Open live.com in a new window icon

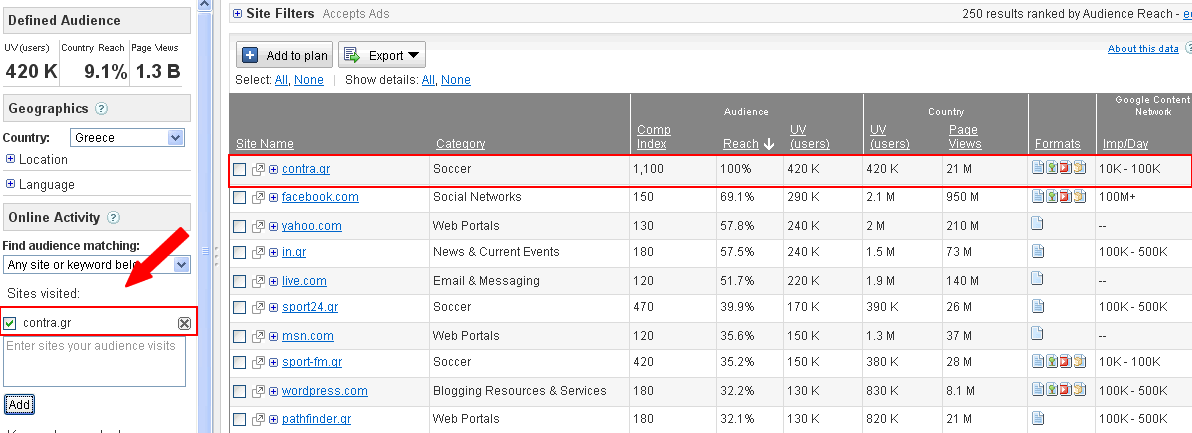pos(258,281)
